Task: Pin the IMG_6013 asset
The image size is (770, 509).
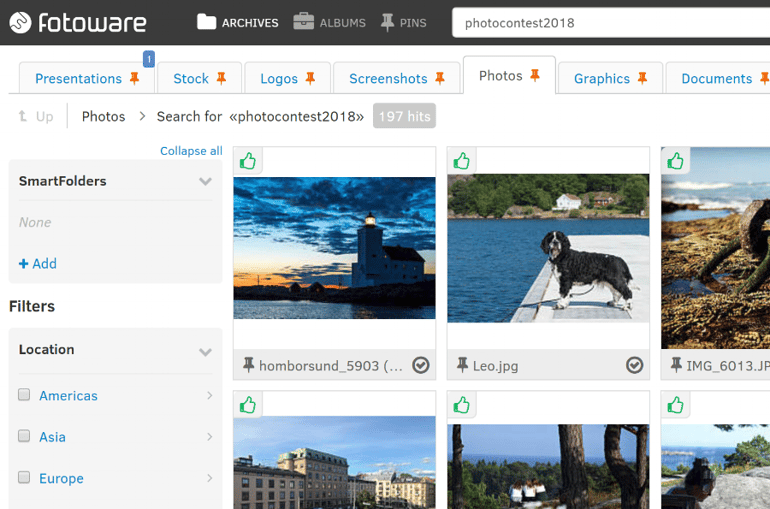Action: click(676, 365)
